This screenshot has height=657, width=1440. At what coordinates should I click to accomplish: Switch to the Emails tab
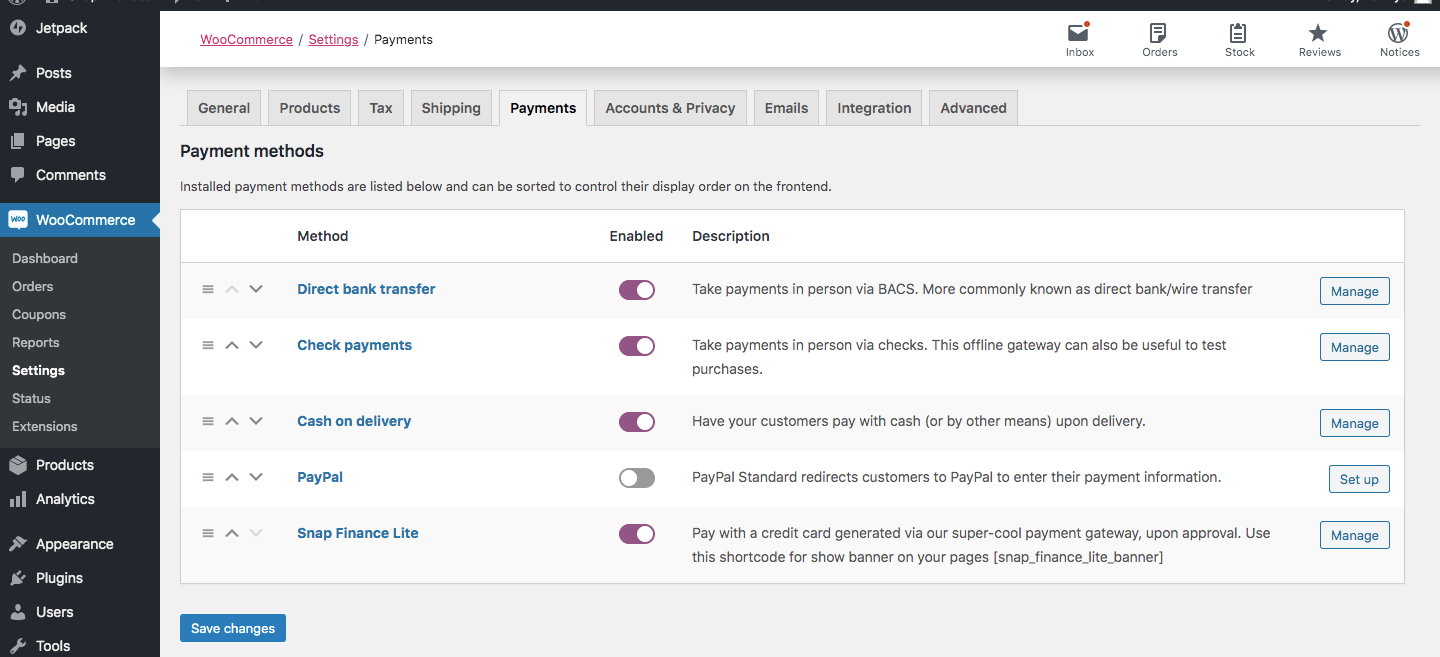coord(787,108)
